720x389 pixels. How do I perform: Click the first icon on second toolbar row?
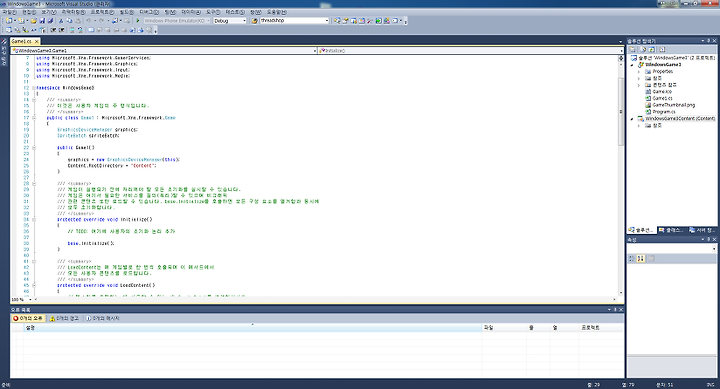click(x=9, y=30)
